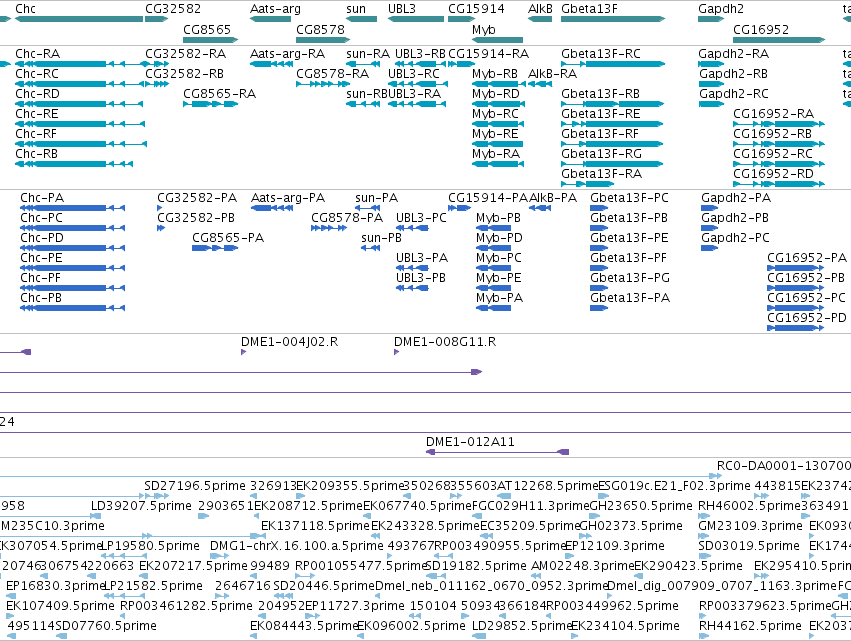851x641 pixels.
Task: Click the SD27196.5prime EST label
Action: [195, 486]
